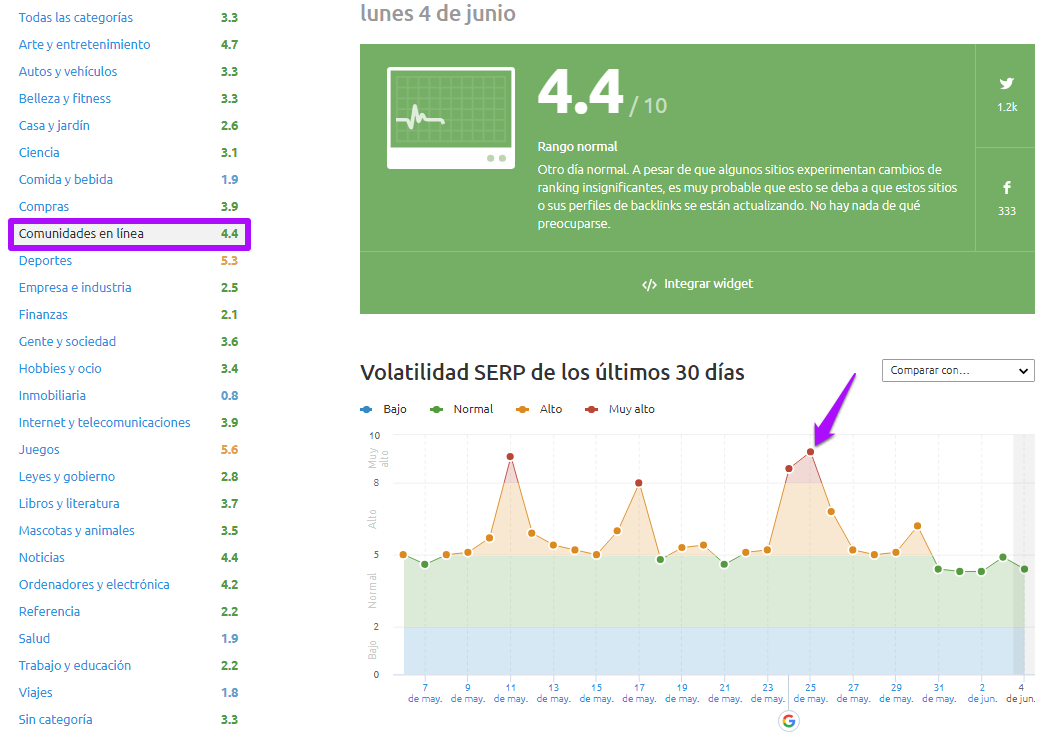The width and height of the screenshot is (1055, 742).
Task: Choose Internet y telecomunicaciones category
Action: (x=104, y=423)
